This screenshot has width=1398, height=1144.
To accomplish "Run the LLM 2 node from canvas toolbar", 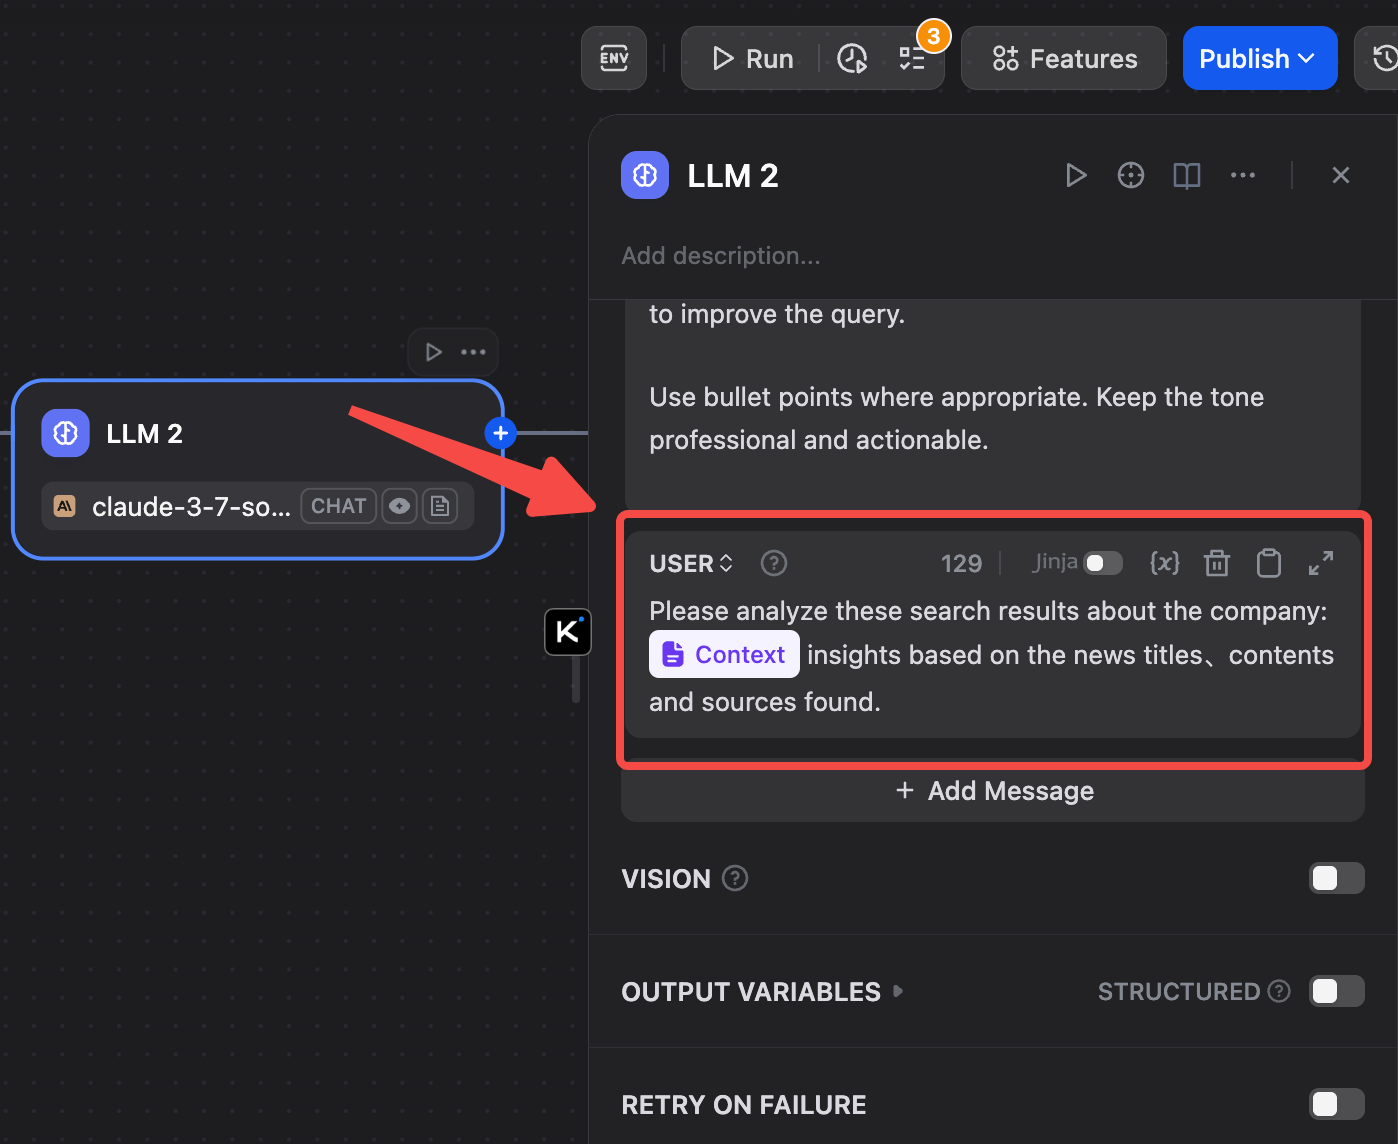I will click(433, 352).
